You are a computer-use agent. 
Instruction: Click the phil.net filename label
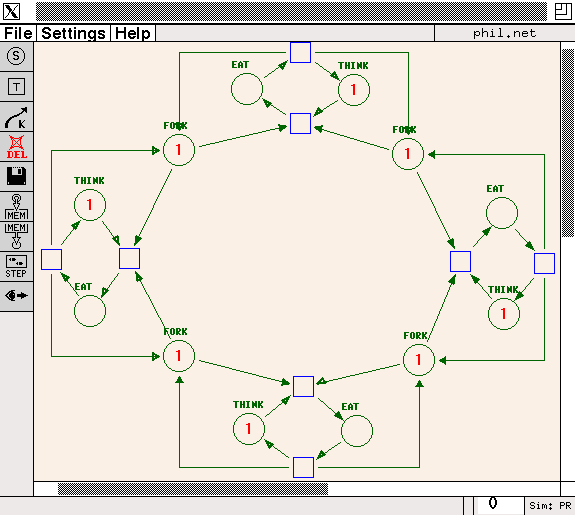[x=505, y=33]
